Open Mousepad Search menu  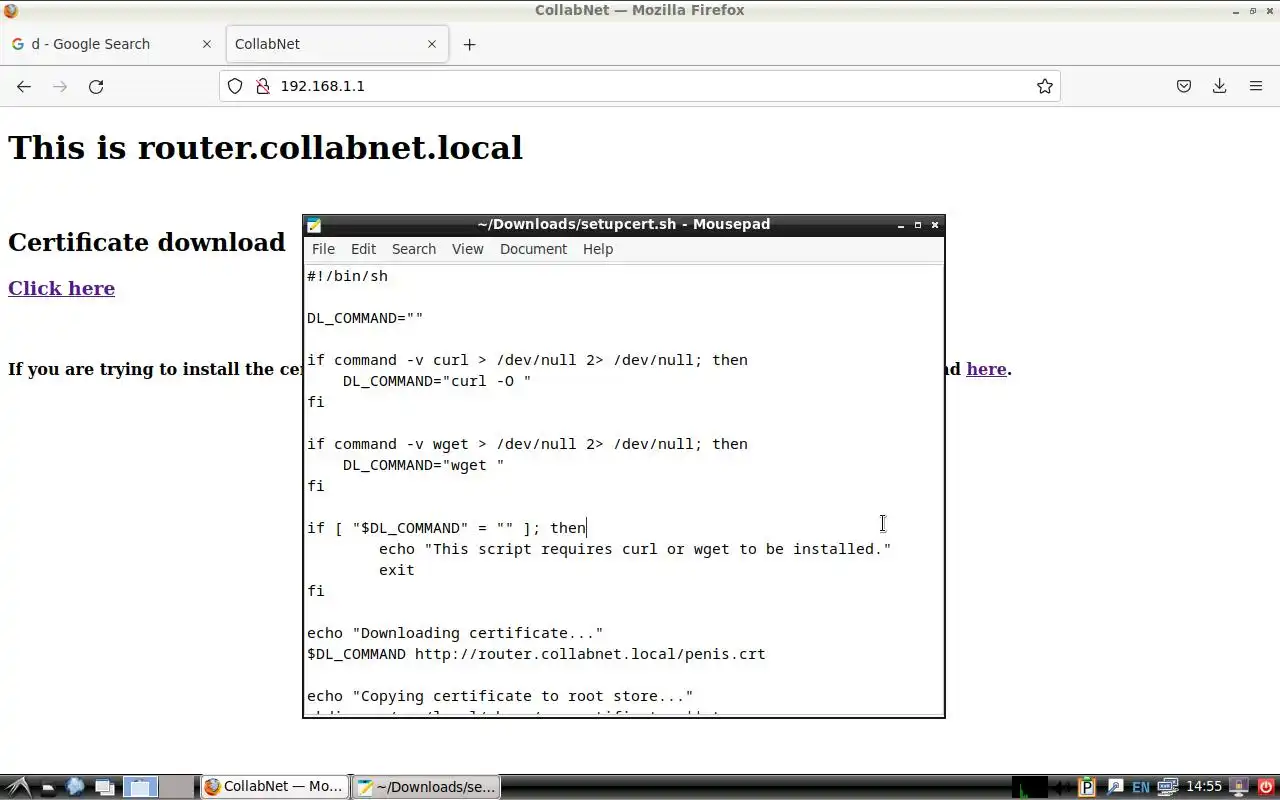click(414, 249)
